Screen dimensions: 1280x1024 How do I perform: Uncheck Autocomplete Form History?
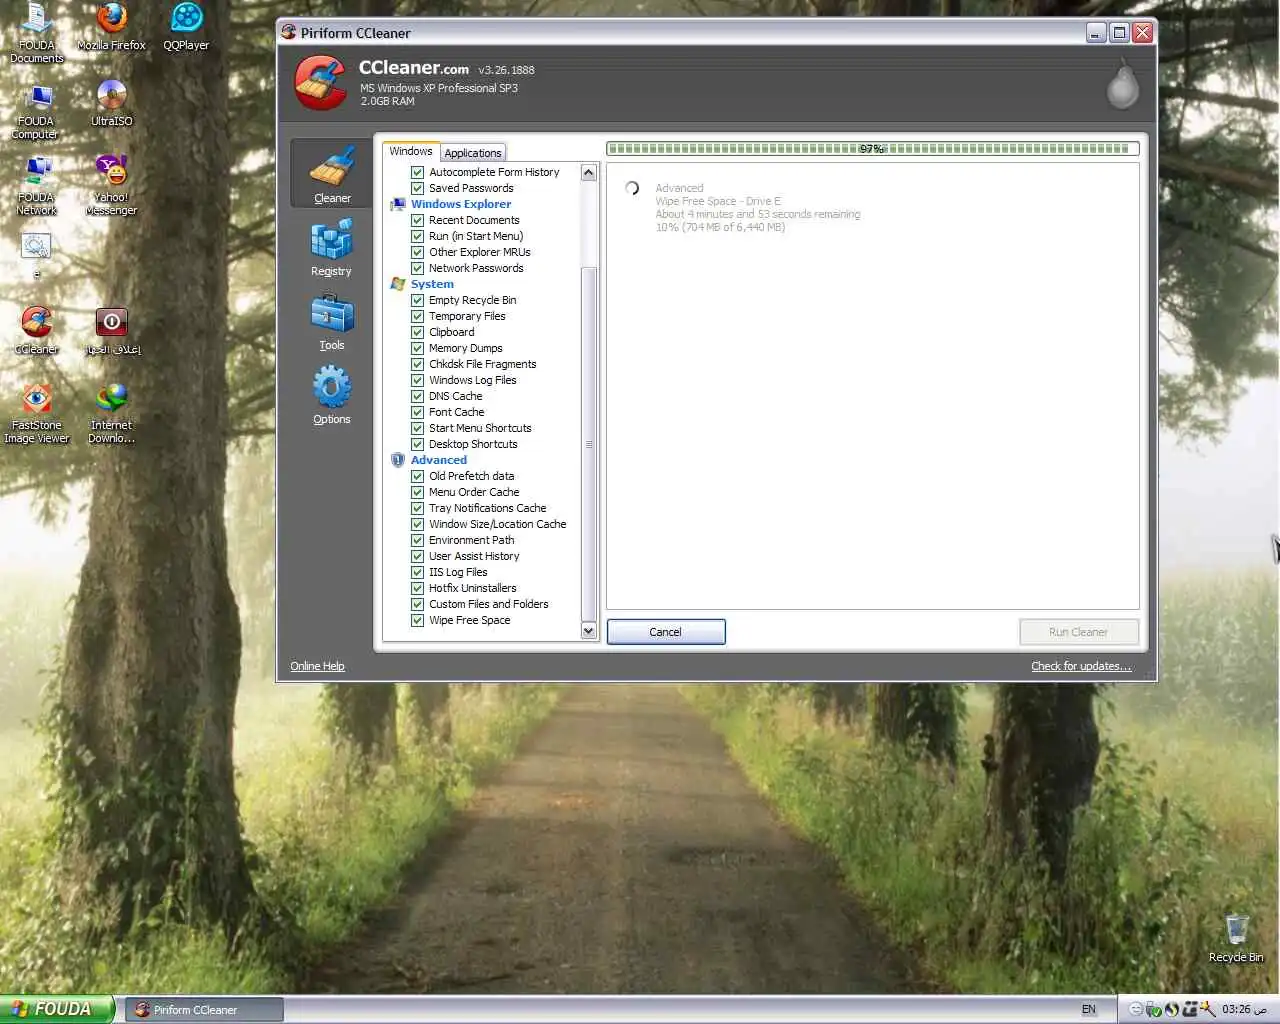tap(418, 172)
